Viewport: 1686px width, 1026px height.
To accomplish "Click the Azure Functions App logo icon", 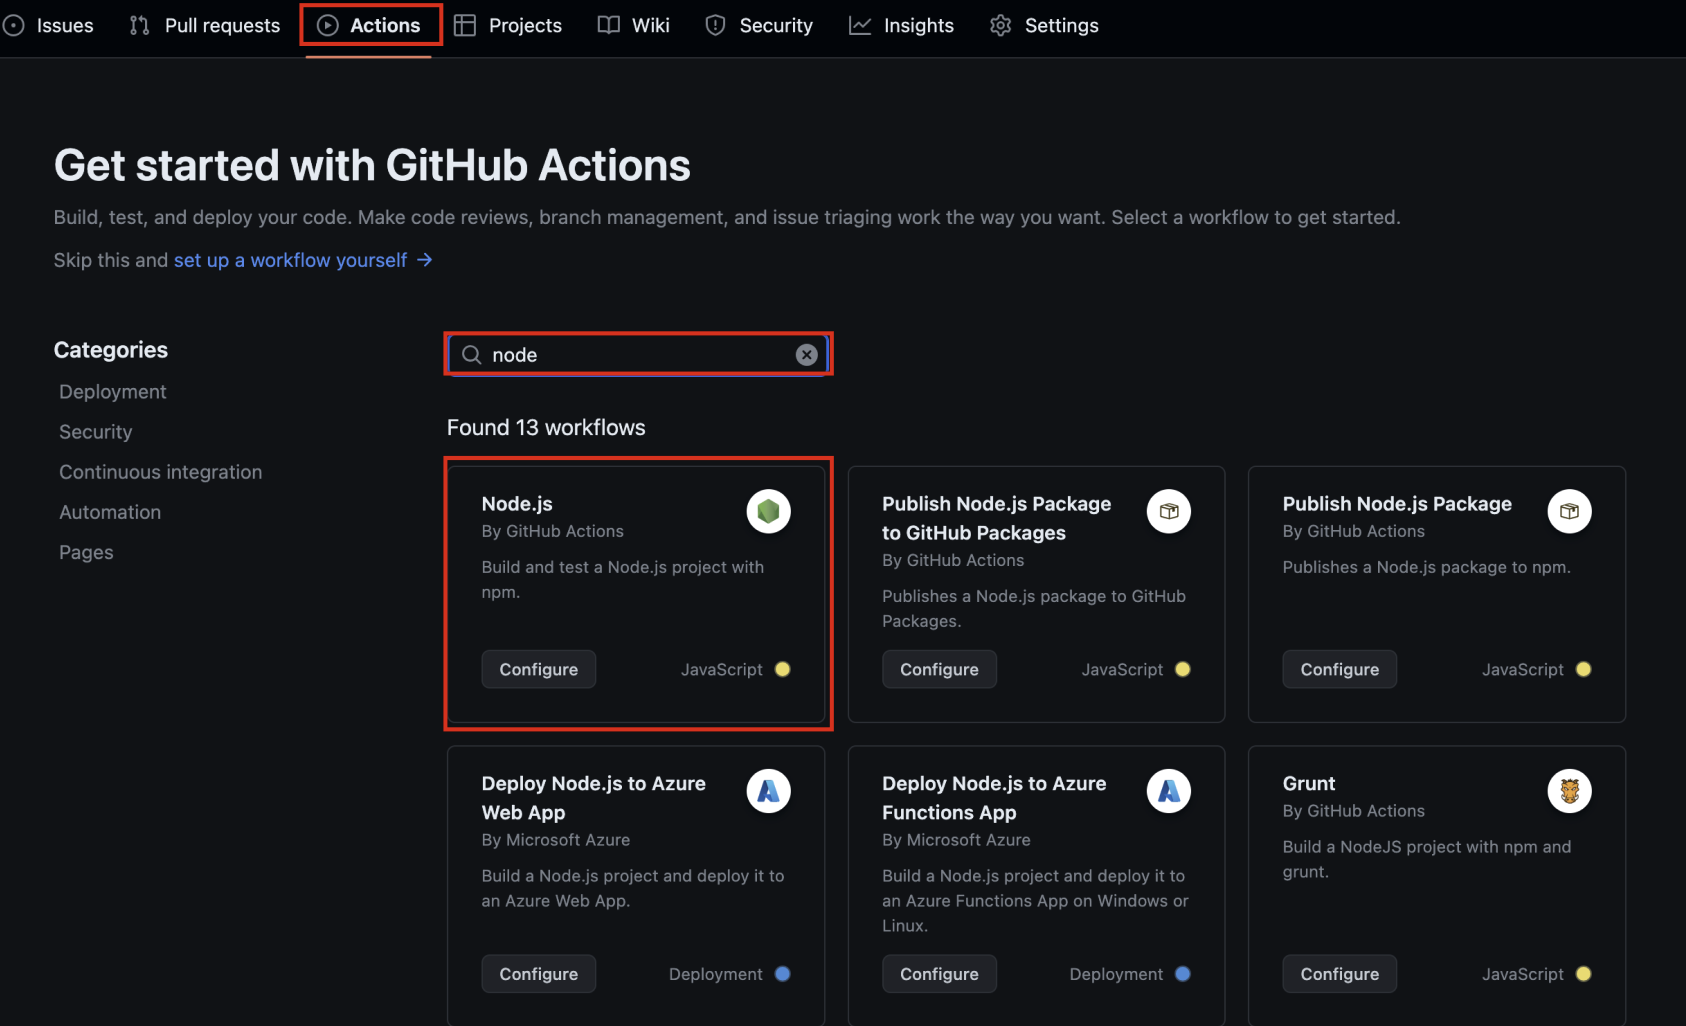I will 1168,791.
